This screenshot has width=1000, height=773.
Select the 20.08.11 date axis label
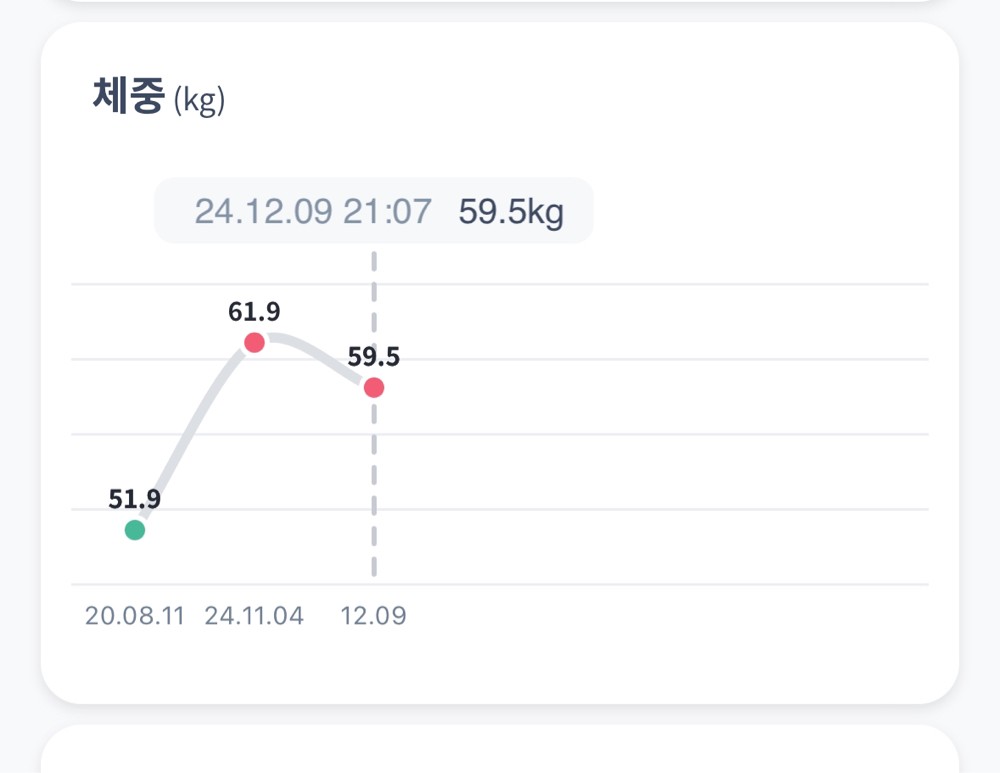[135, 615]
